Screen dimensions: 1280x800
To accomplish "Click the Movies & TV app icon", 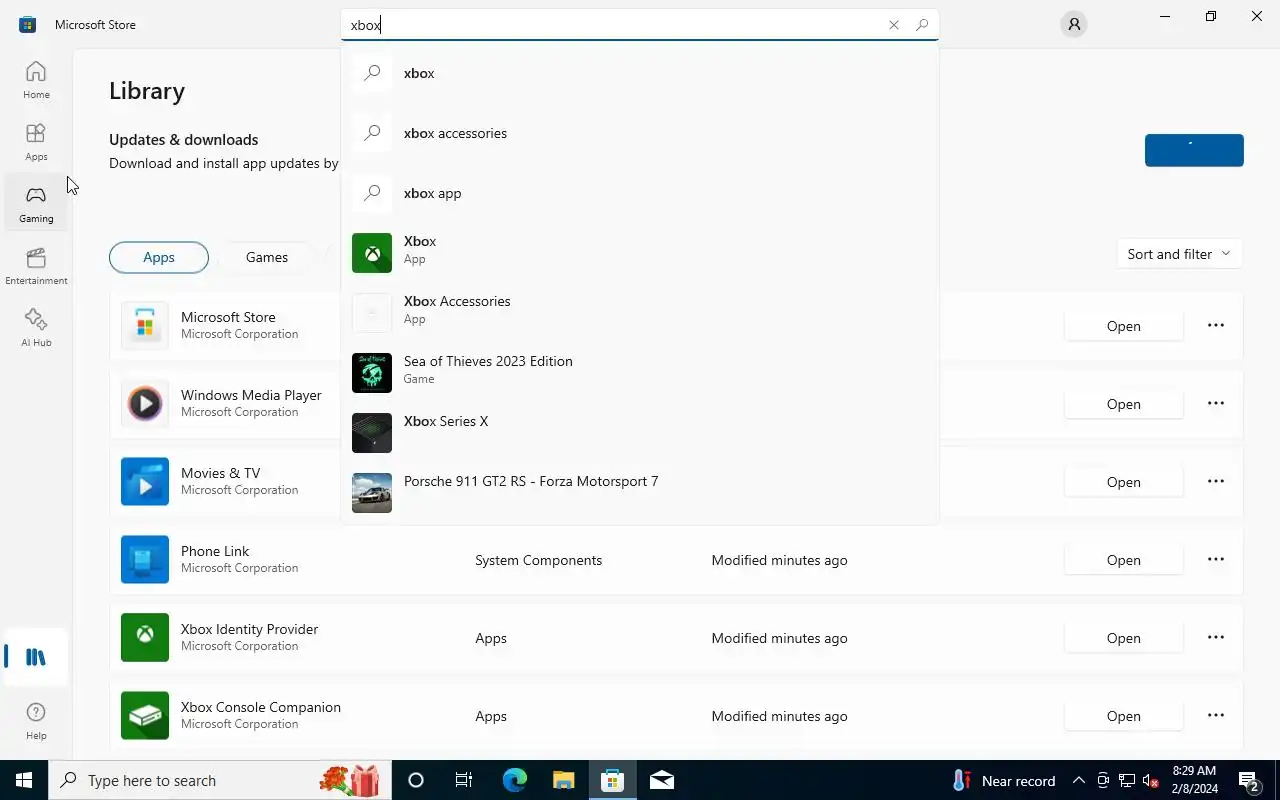I will coord(145,481).
